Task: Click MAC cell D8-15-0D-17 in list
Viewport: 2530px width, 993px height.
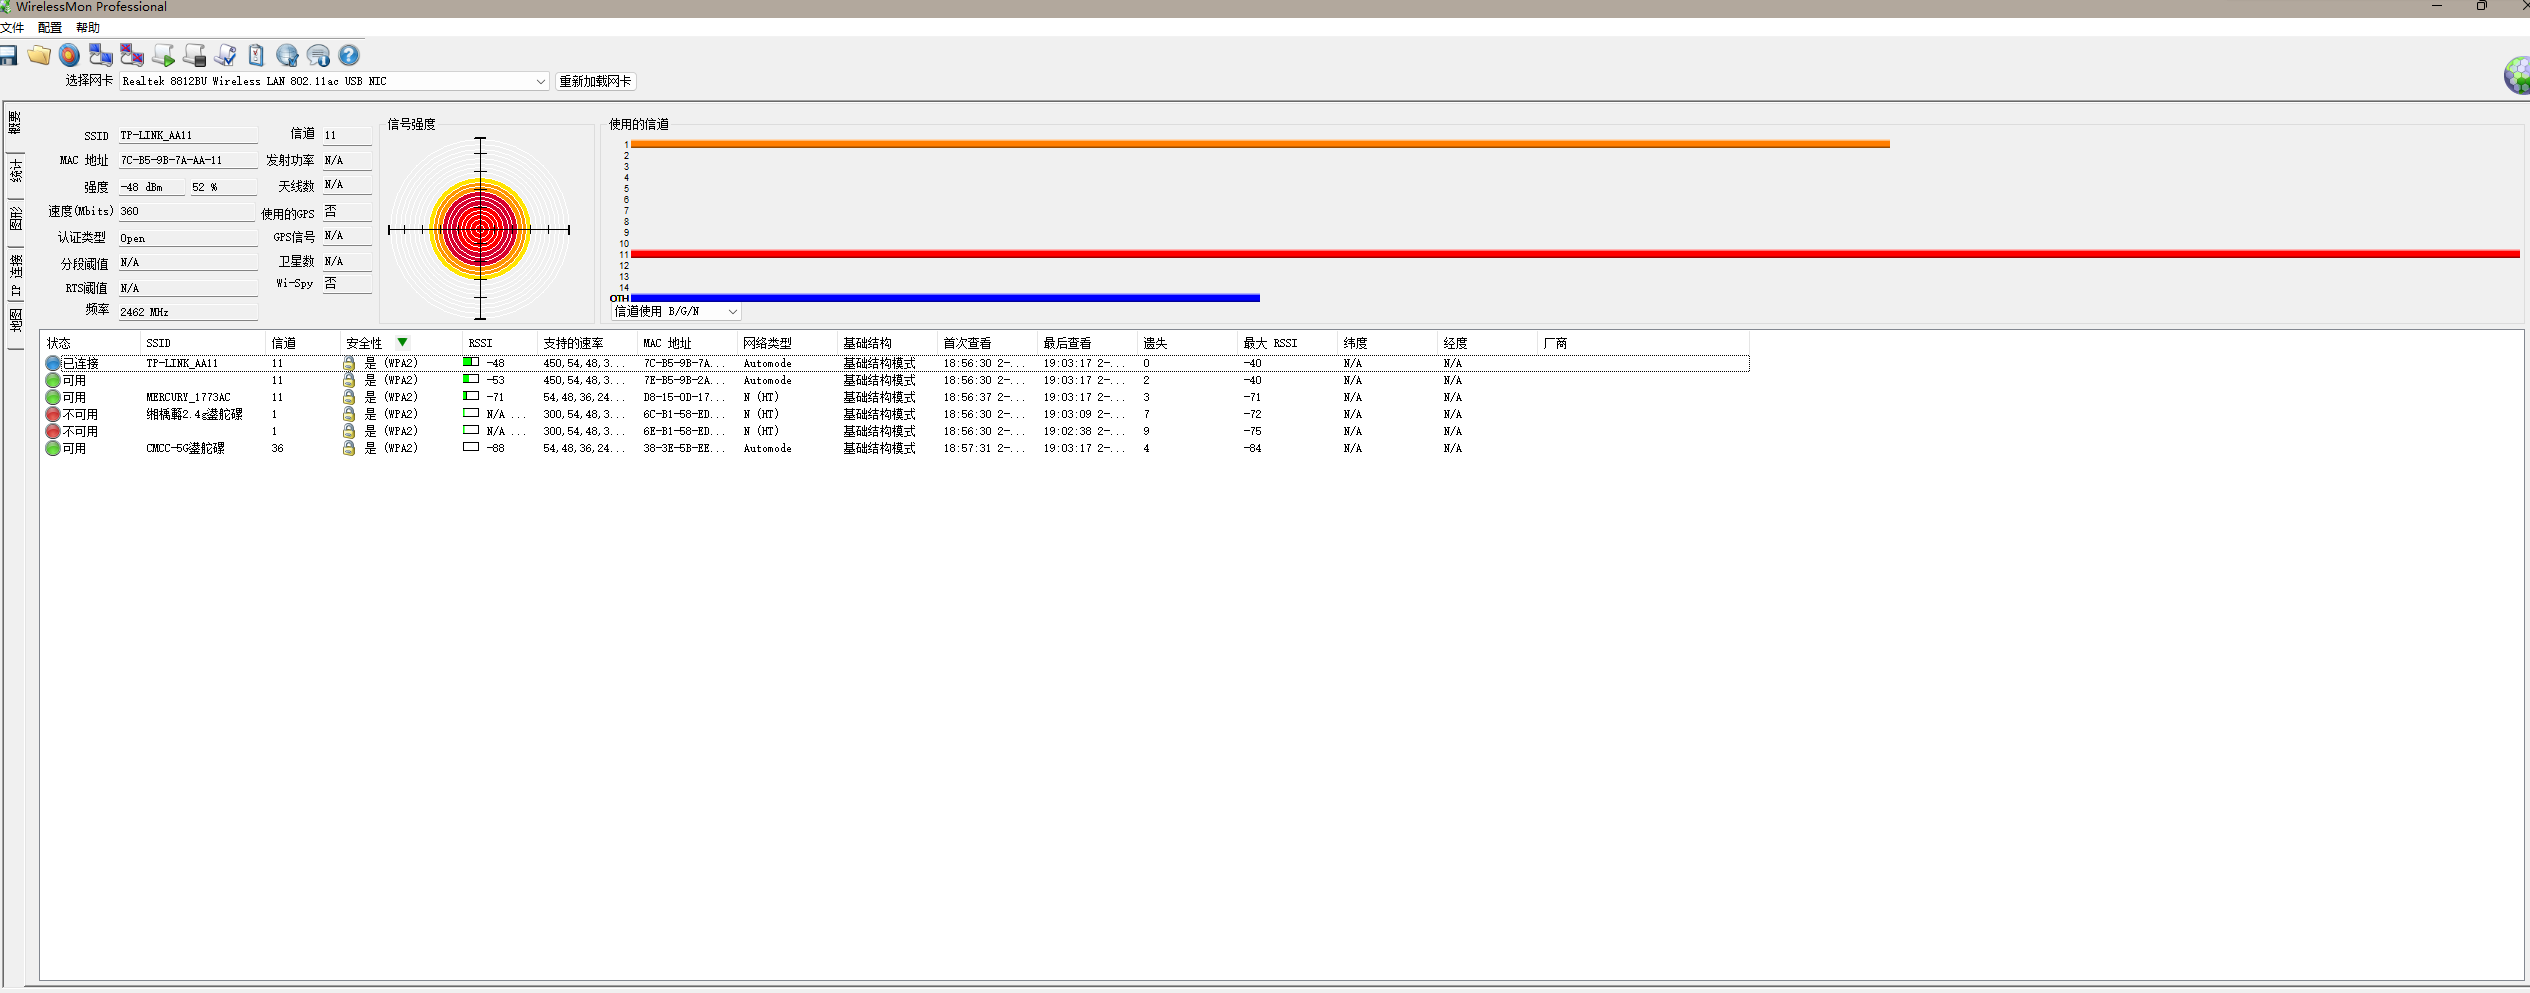Action: pos(683,397)
